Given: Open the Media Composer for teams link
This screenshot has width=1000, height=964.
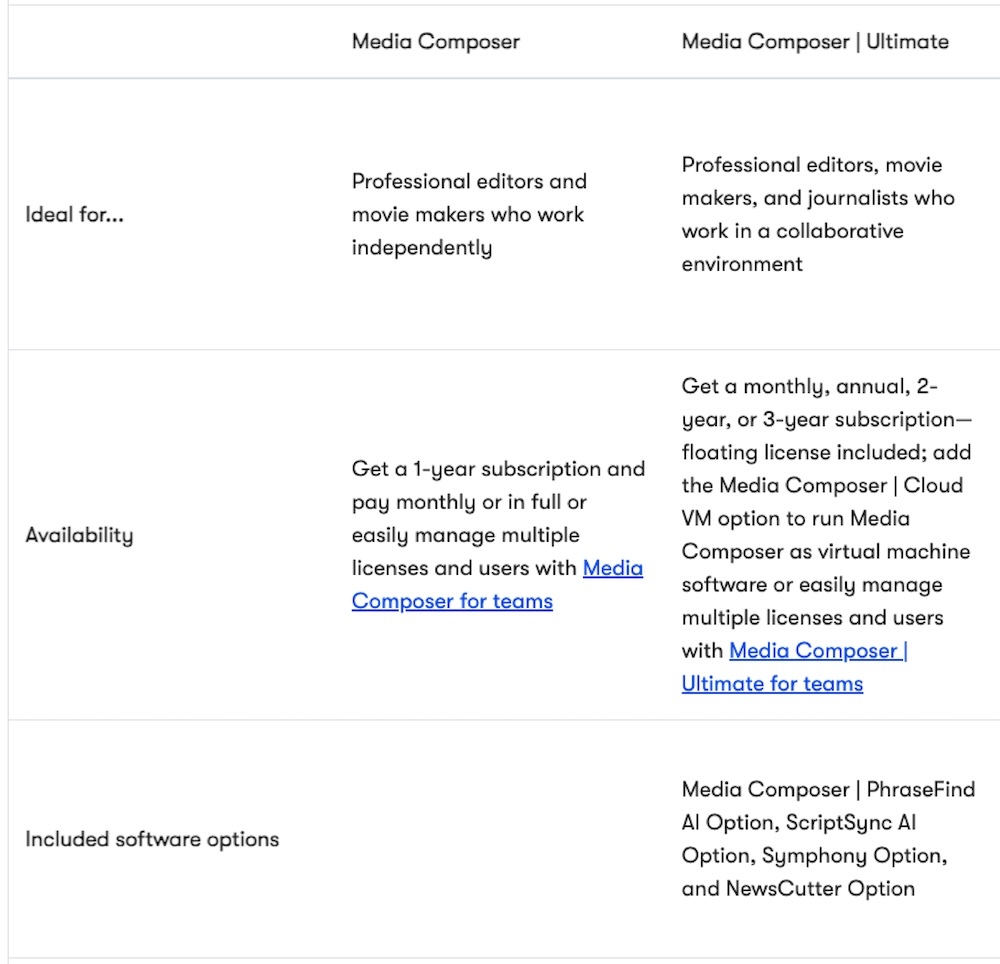Looking at the screenshot, I should (x=452, y=601).
